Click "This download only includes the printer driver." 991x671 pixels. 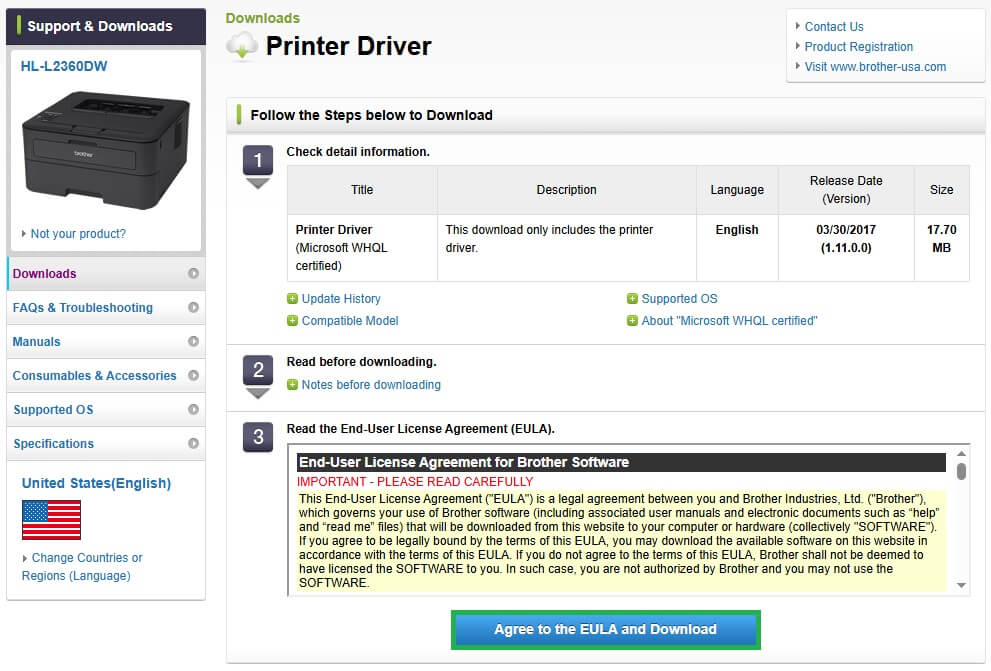click(549, 239)
